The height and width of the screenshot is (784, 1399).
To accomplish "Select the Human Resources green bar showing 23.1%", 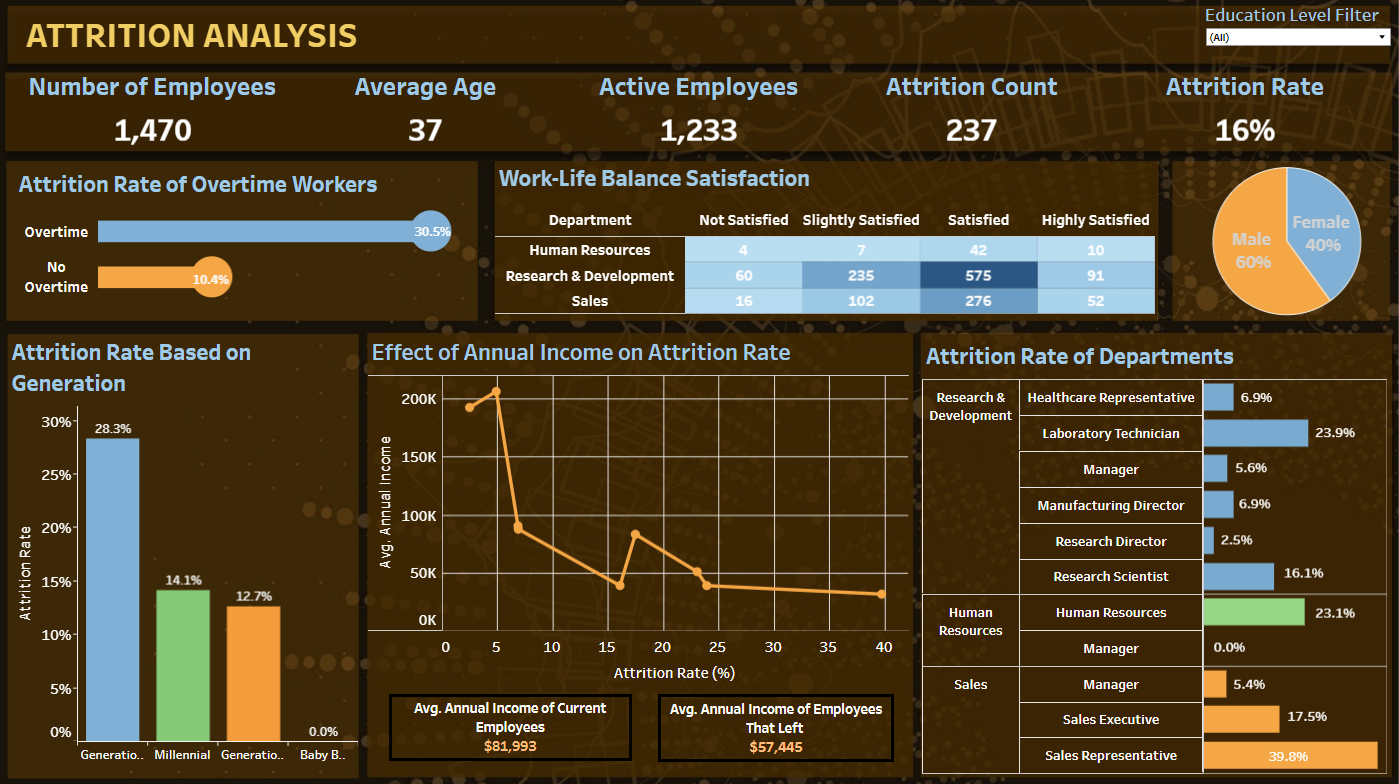I will pos(1255,612).
